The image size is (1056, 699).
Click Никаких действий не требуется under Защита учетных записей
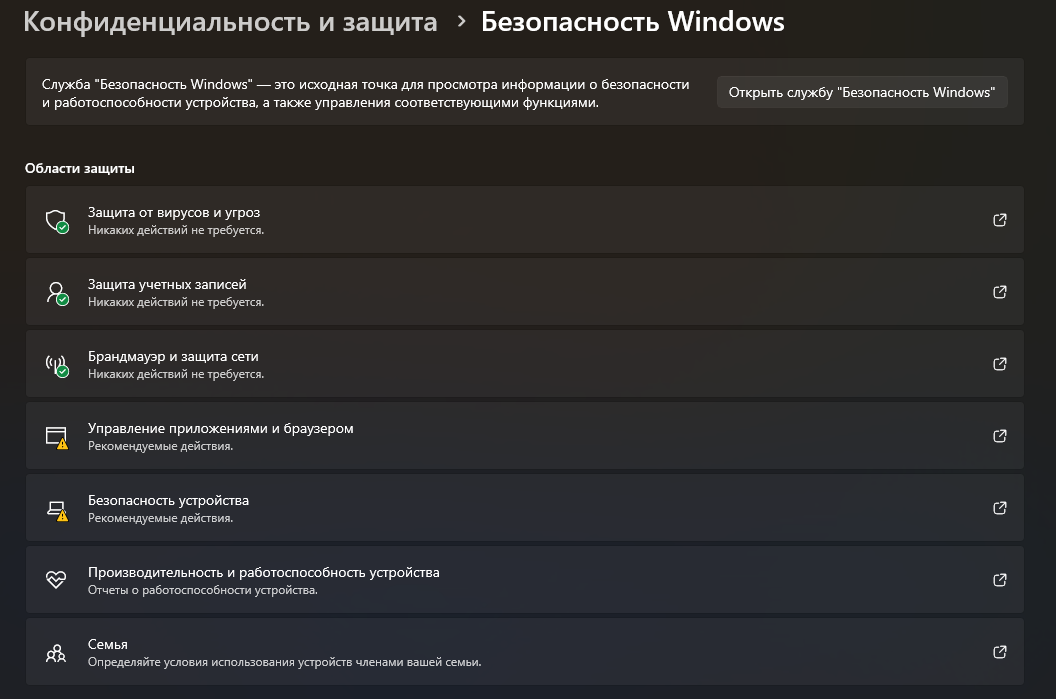coord(176,302)
